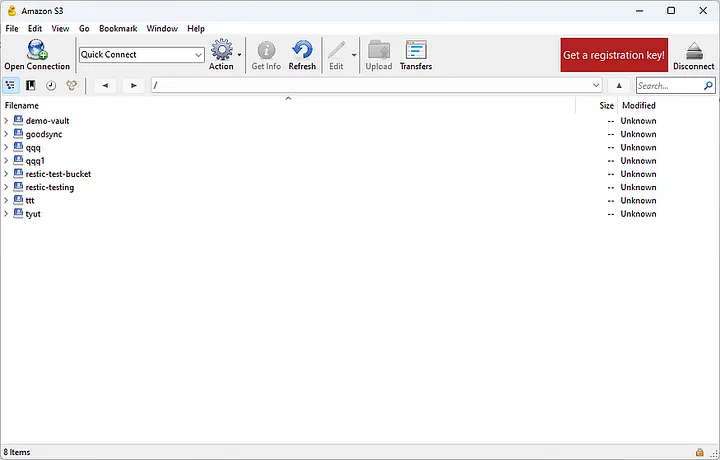
Task: Select the restic-testing row
Action: point(359,187)
